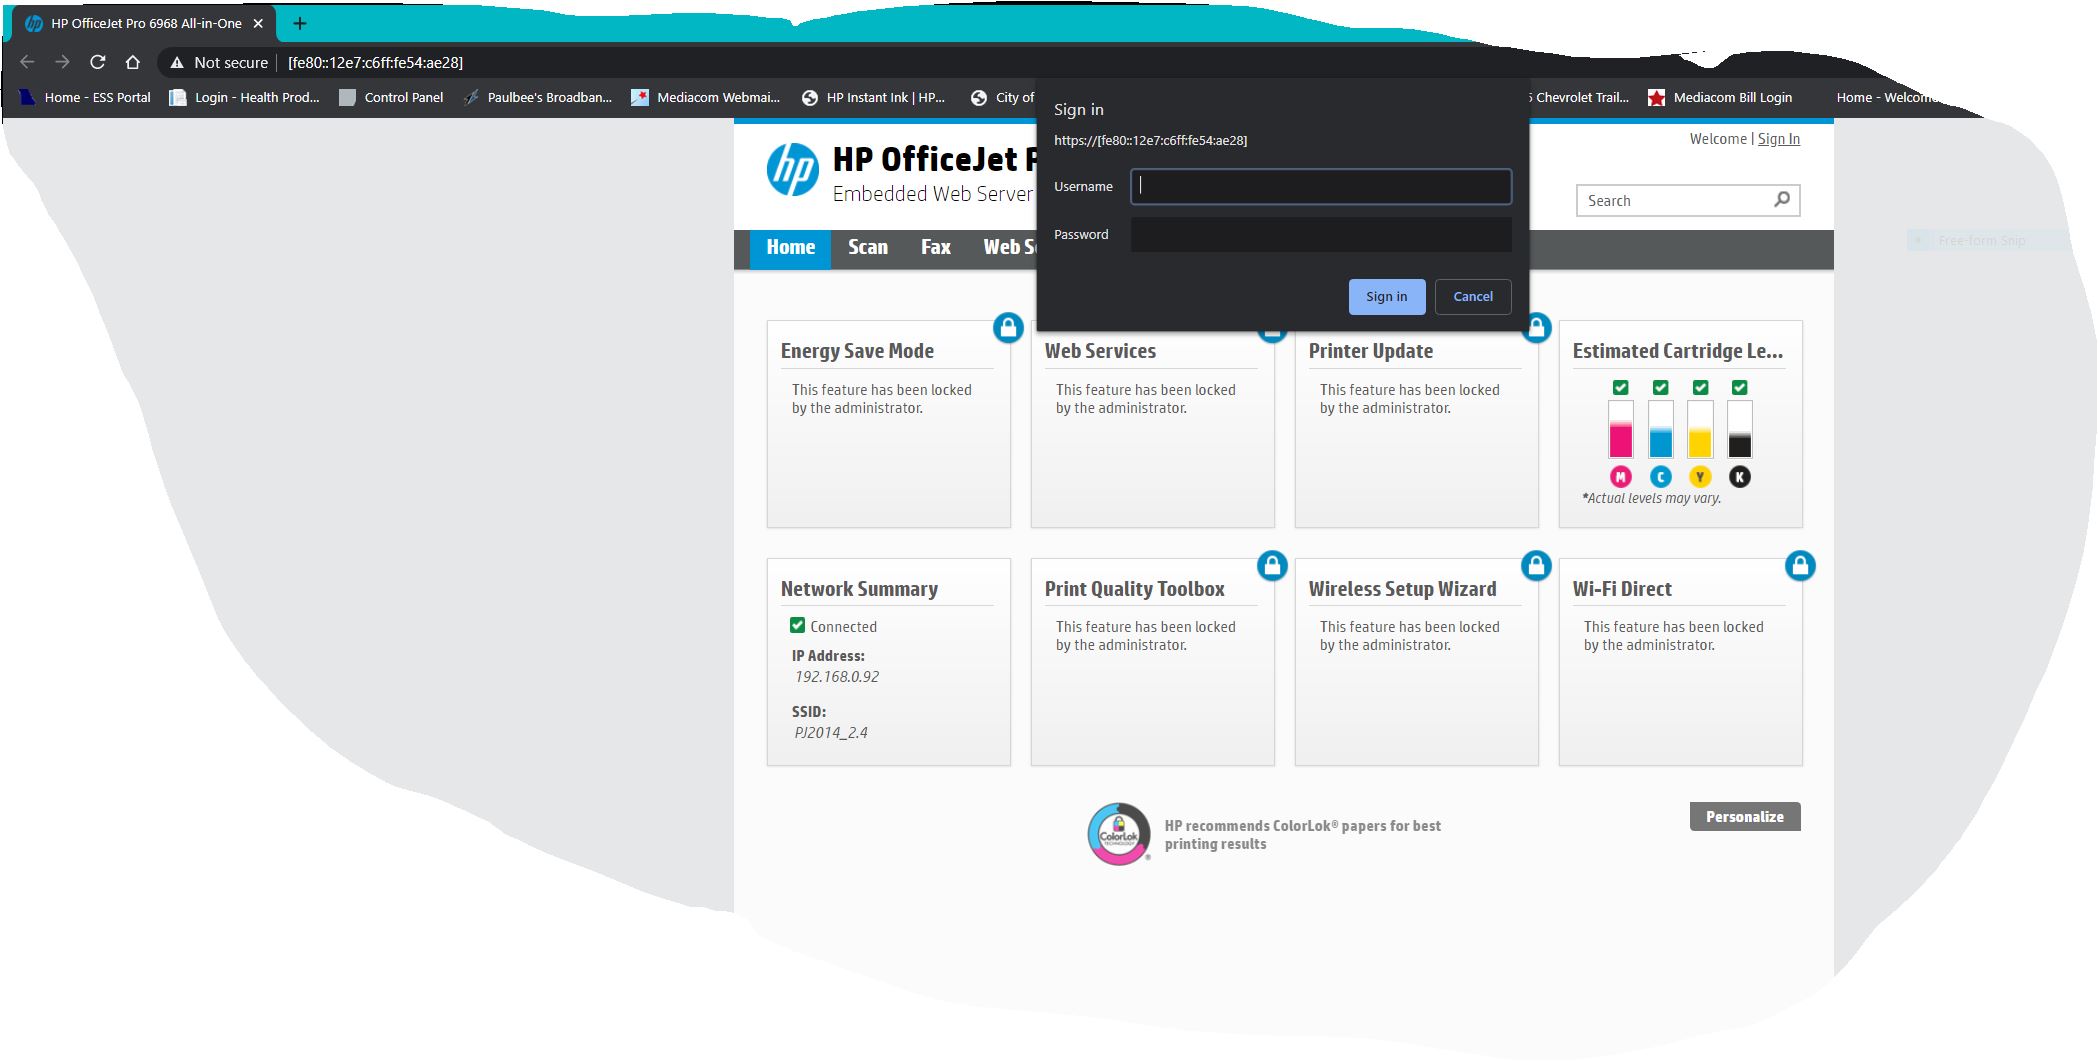Viewport: 2098px width, 1061px height.
Task: Switch to the Scan tab
Action: 868,248
